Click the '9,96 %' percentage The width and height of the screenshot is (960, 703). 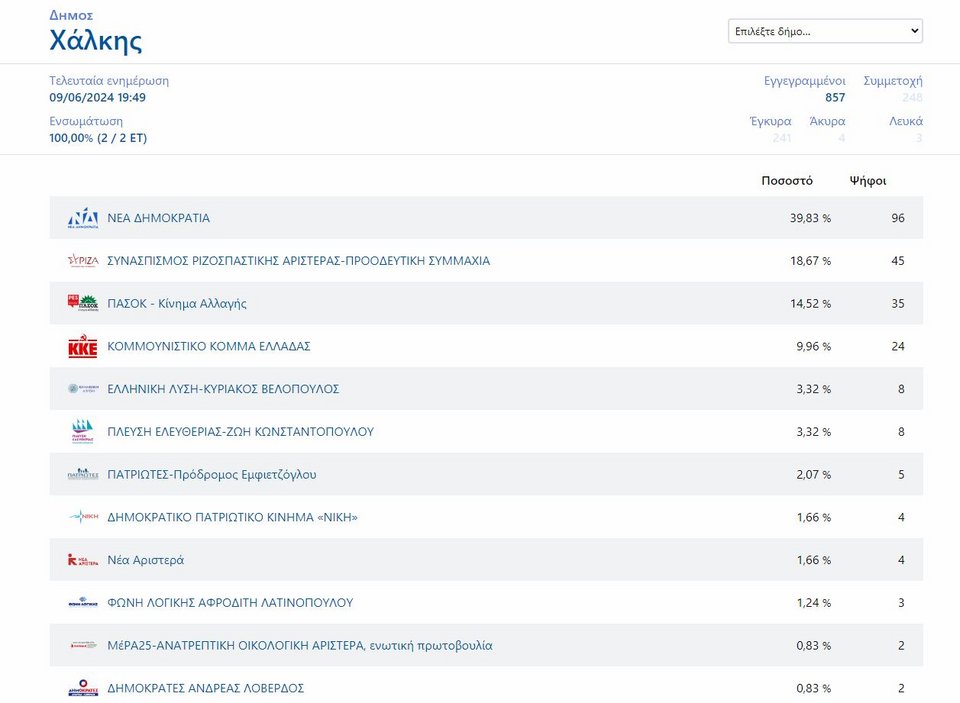coord(814,347)
